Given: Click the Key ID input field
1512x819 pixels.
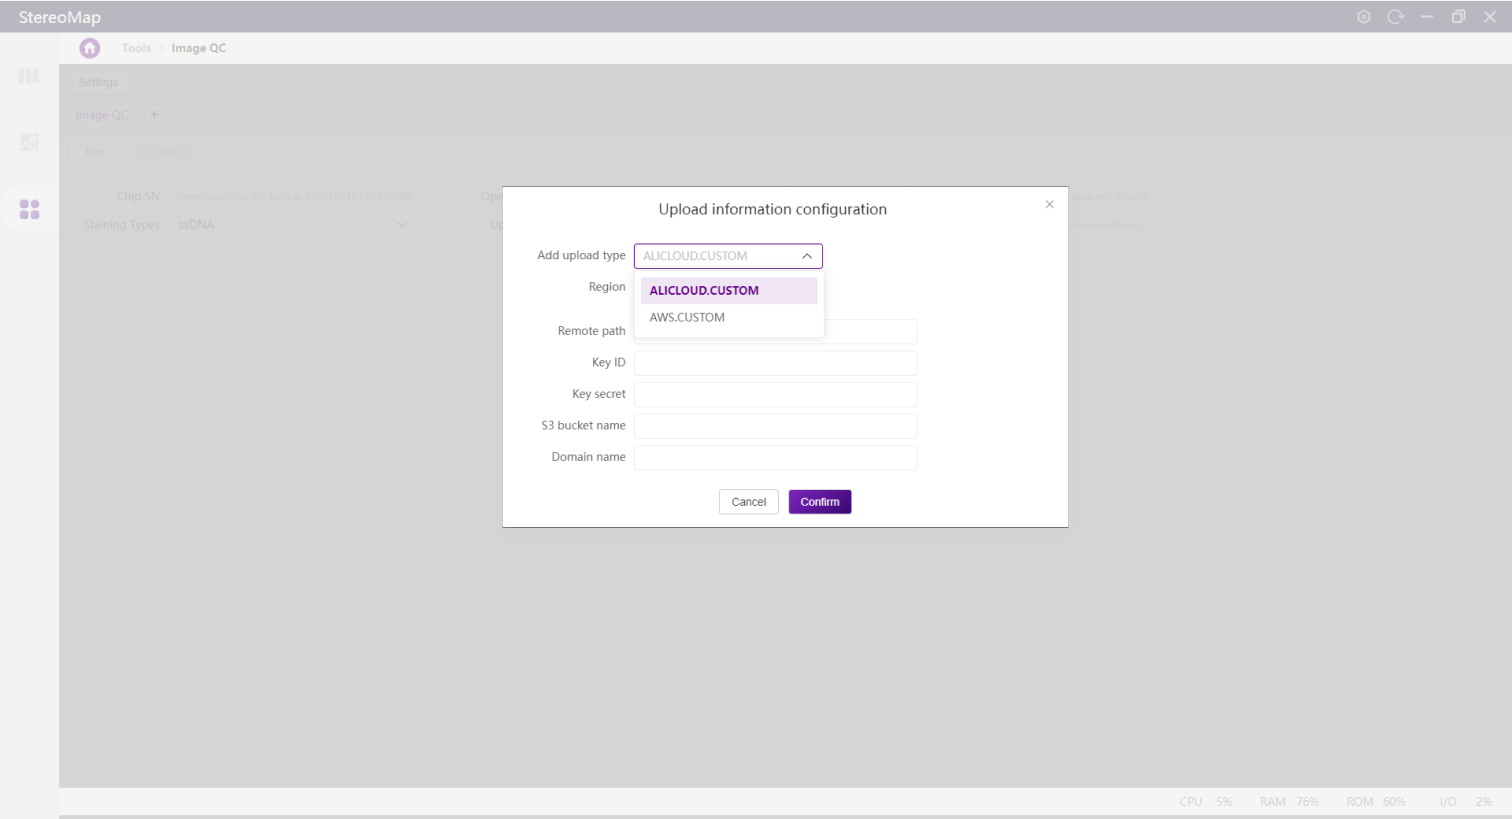Looking at the screenshot, I should point(775,363).
